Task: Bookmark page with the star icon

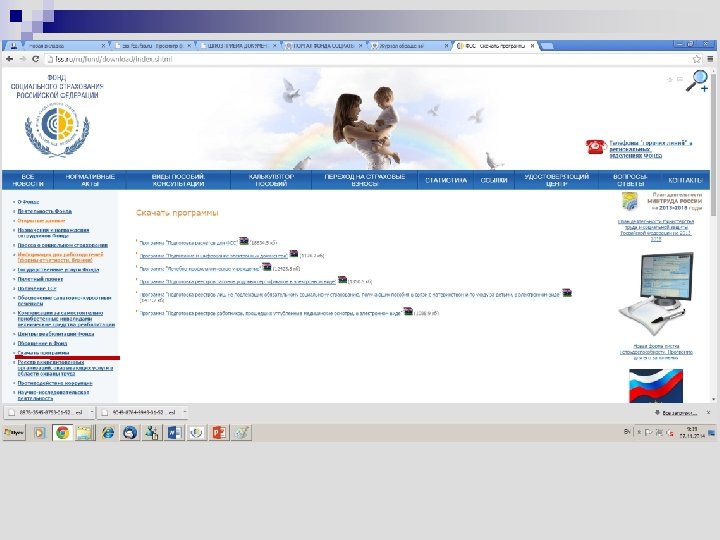Action: pos(697,59)
